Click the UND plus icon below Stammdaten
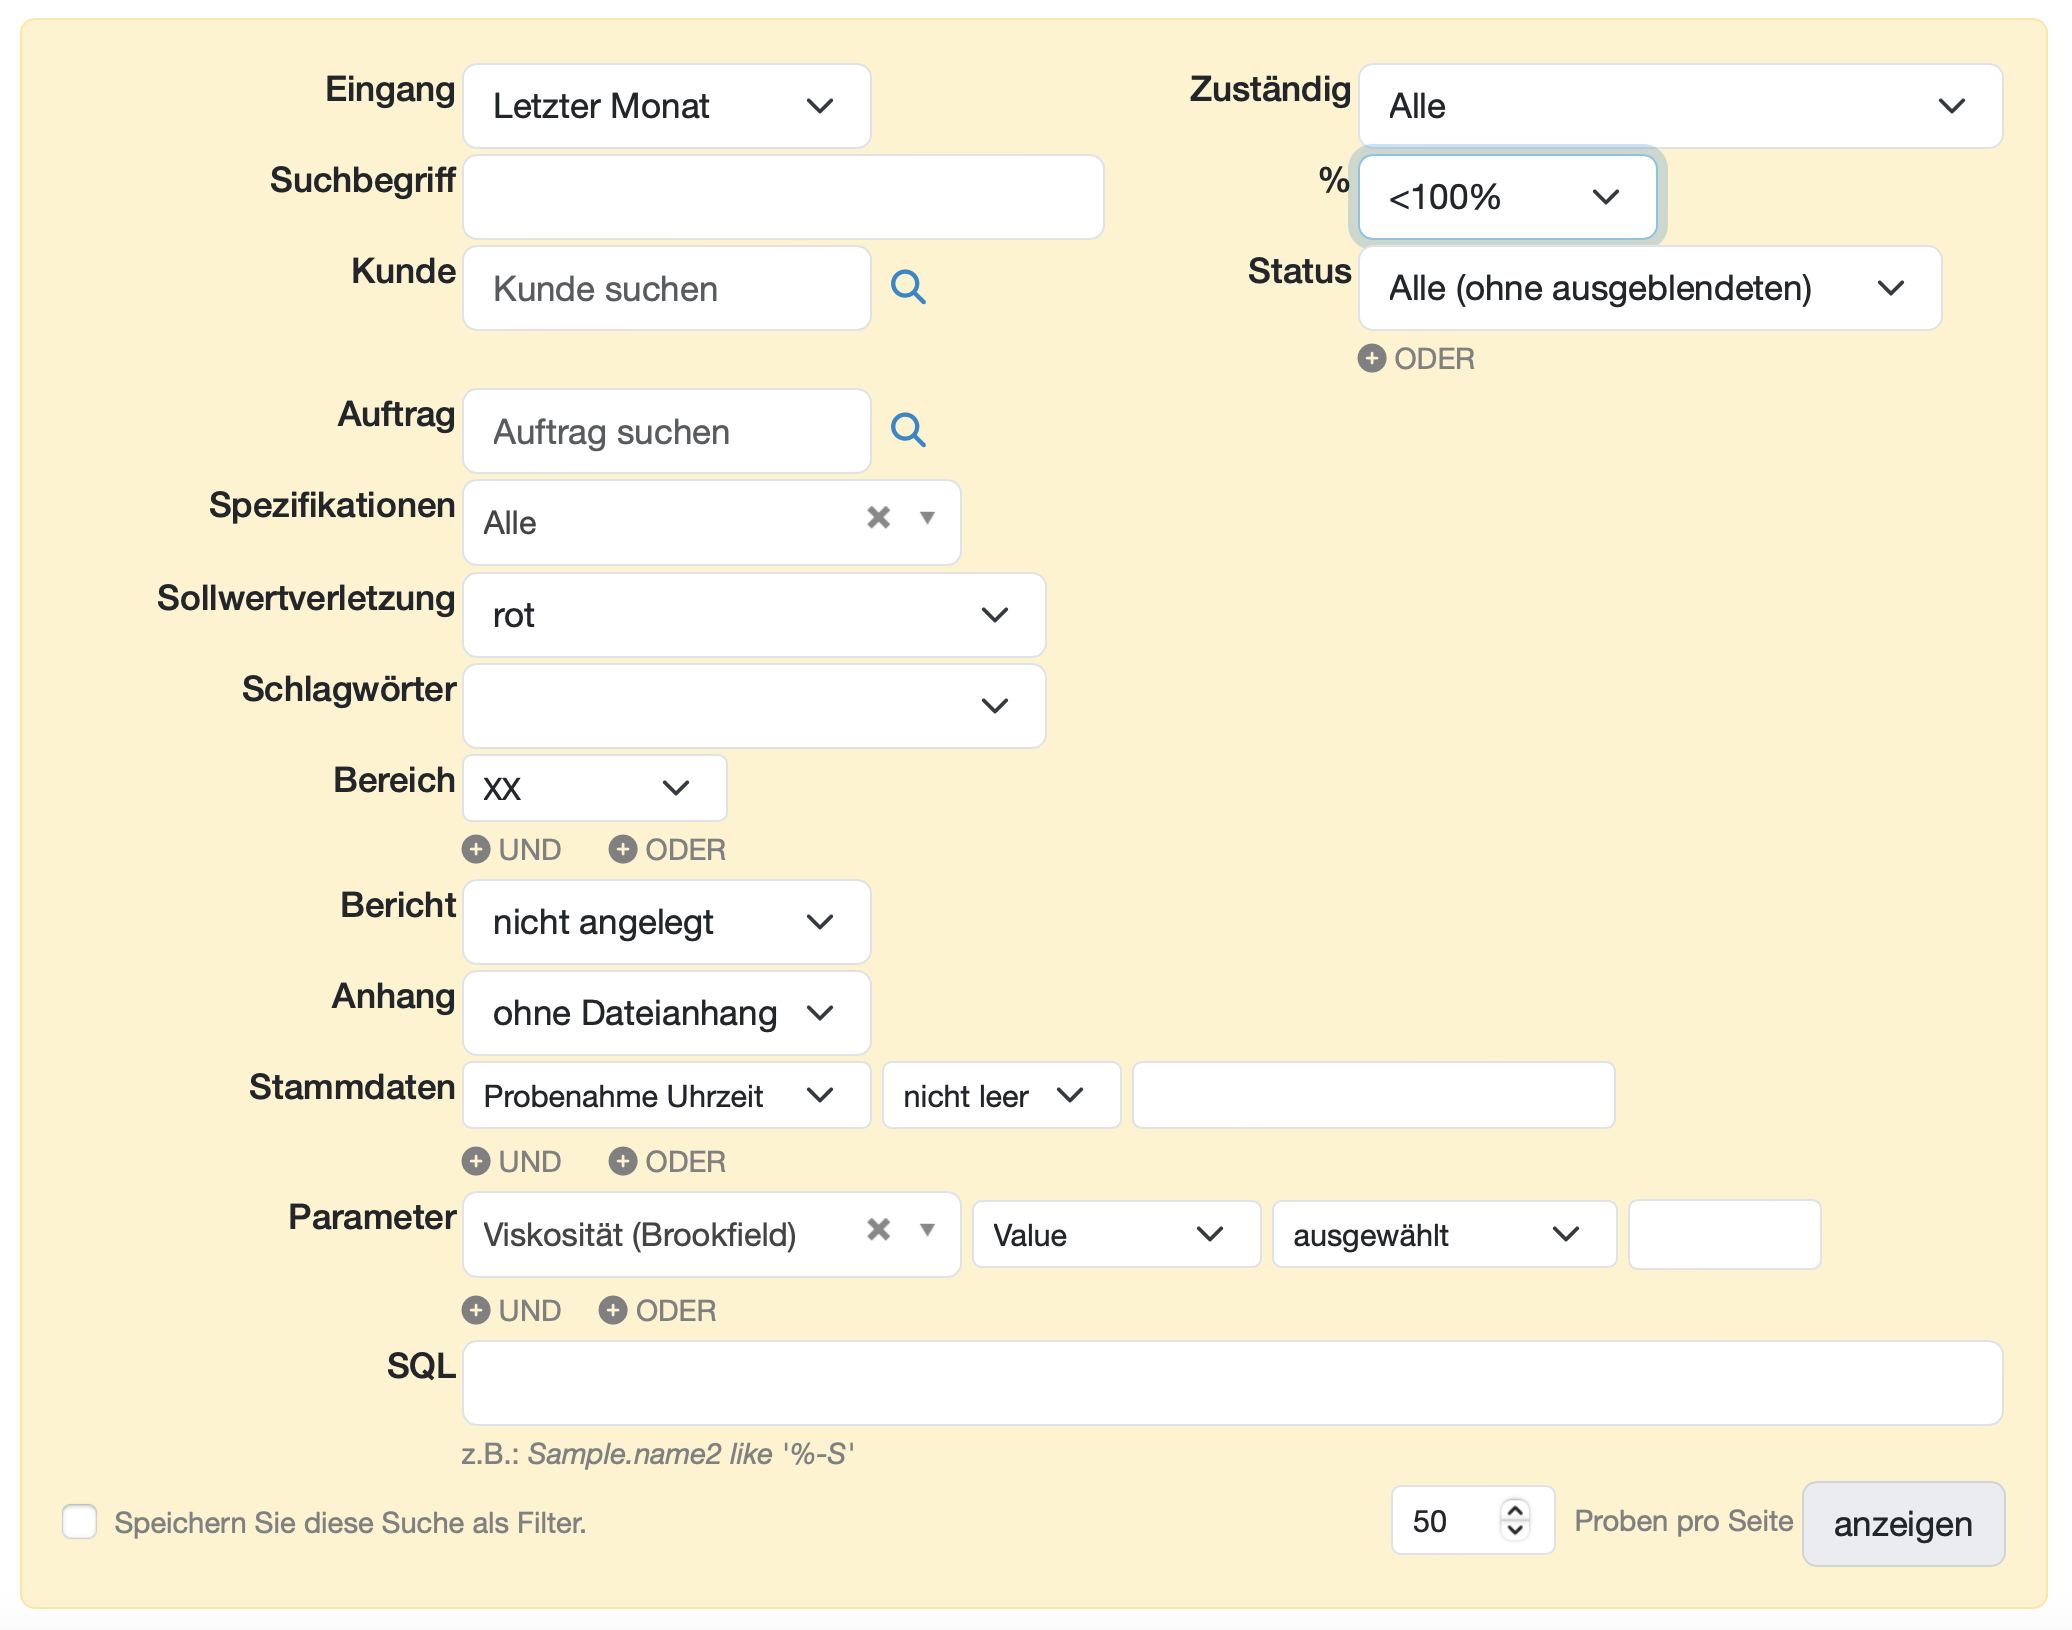The height and width of the screenshot is (1630, 2072). coord(478,1161)
